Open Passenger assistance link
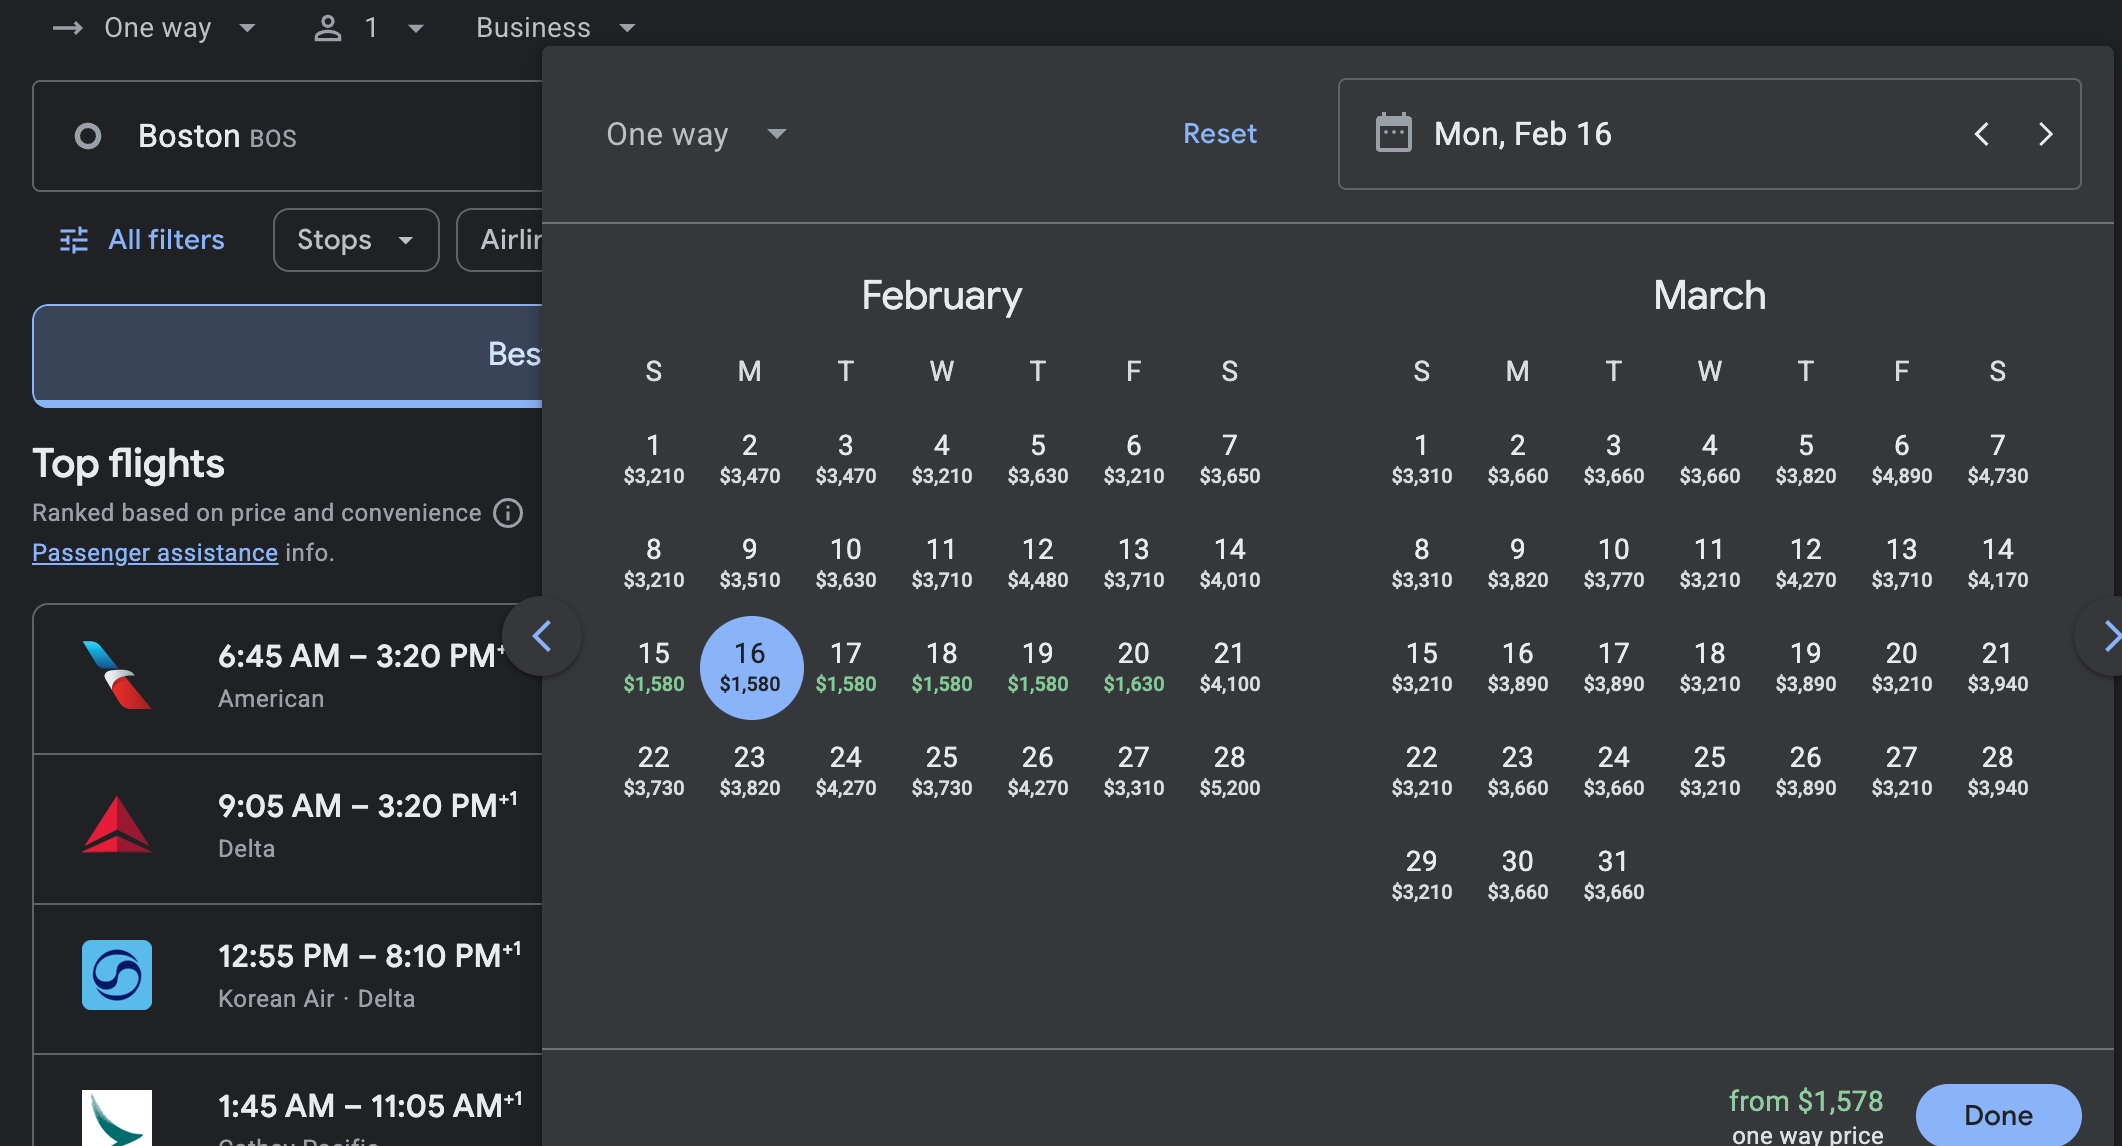This screenshot has height=1146, width=2122. pyautogui.click(x=155, y=553)
